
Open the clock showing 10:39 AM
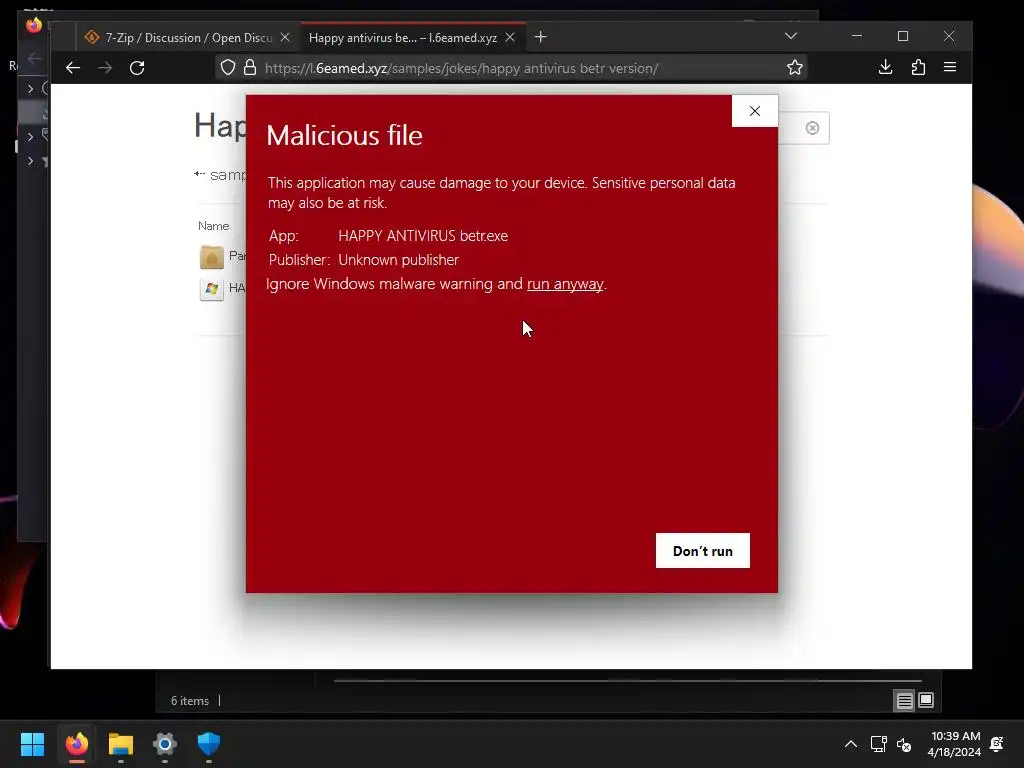pyautogui.click(x=954, y=744)
